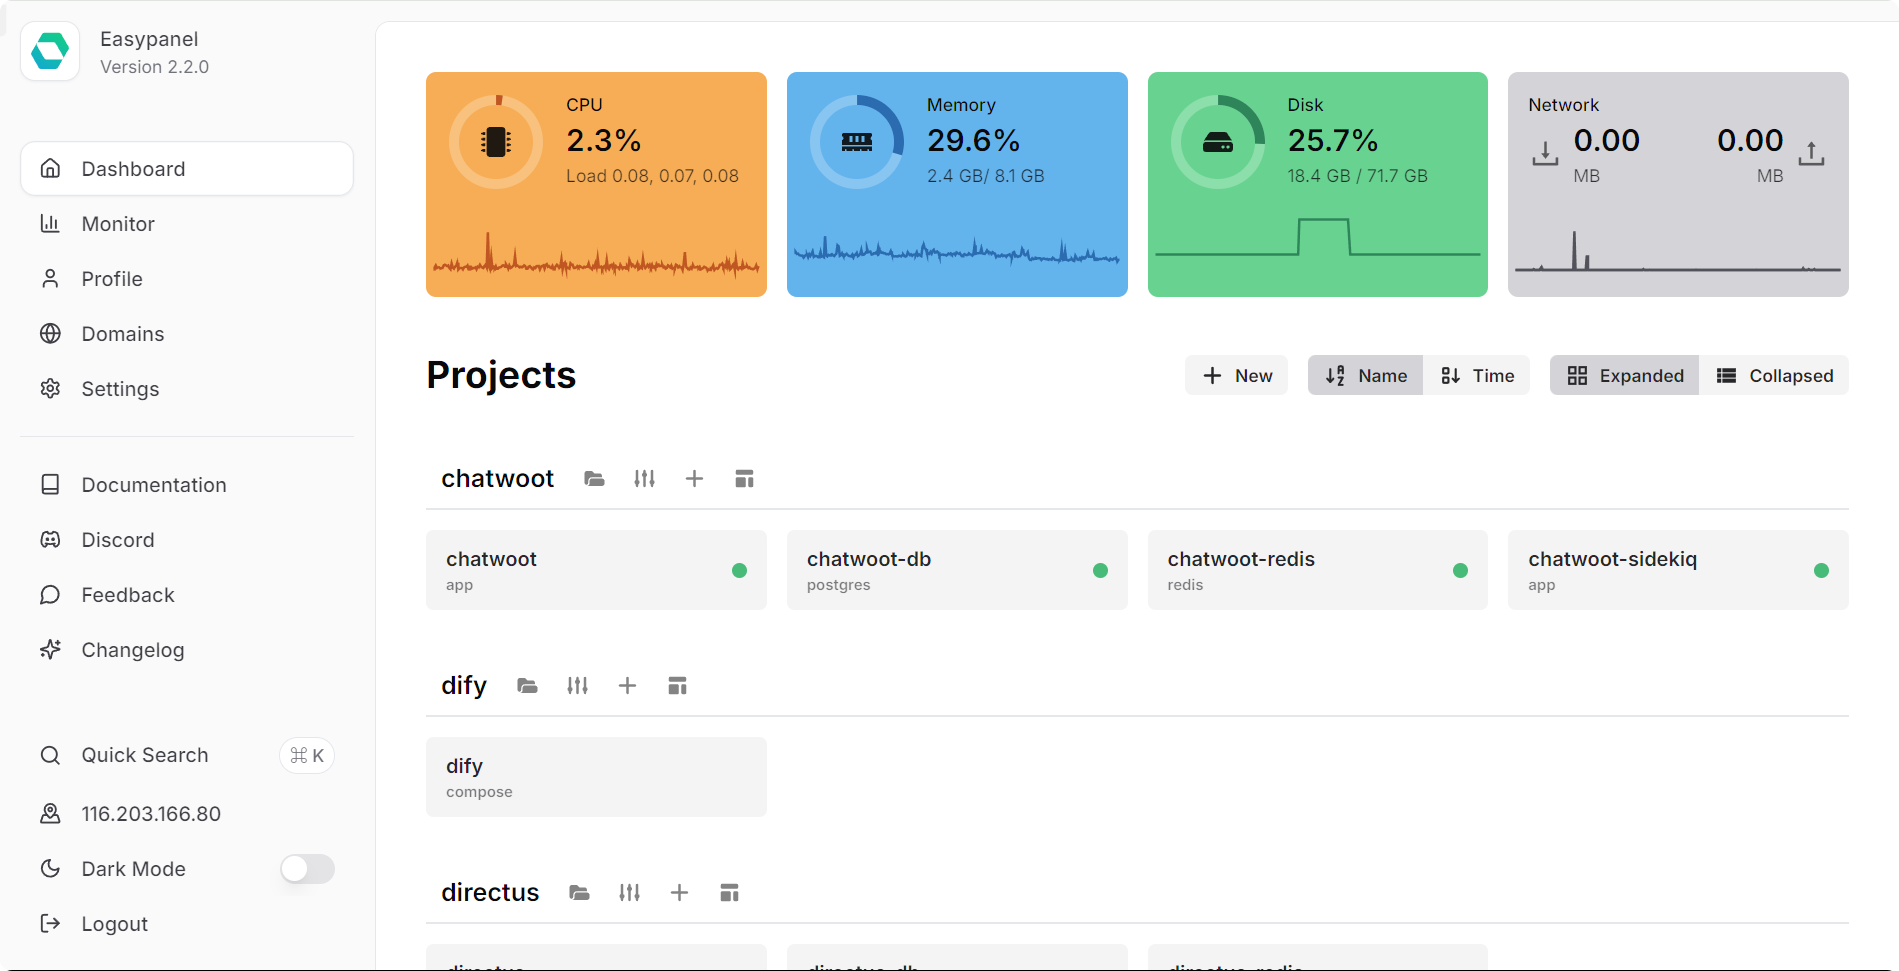
Task: Click the Changelog sparkle icon
Action: tap(50, 649)
